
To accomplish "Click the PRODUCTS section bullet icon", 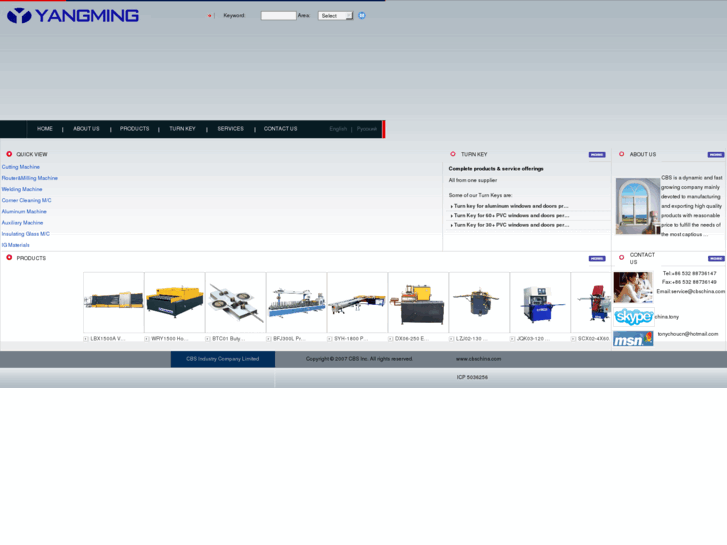I will pos(9,257).
